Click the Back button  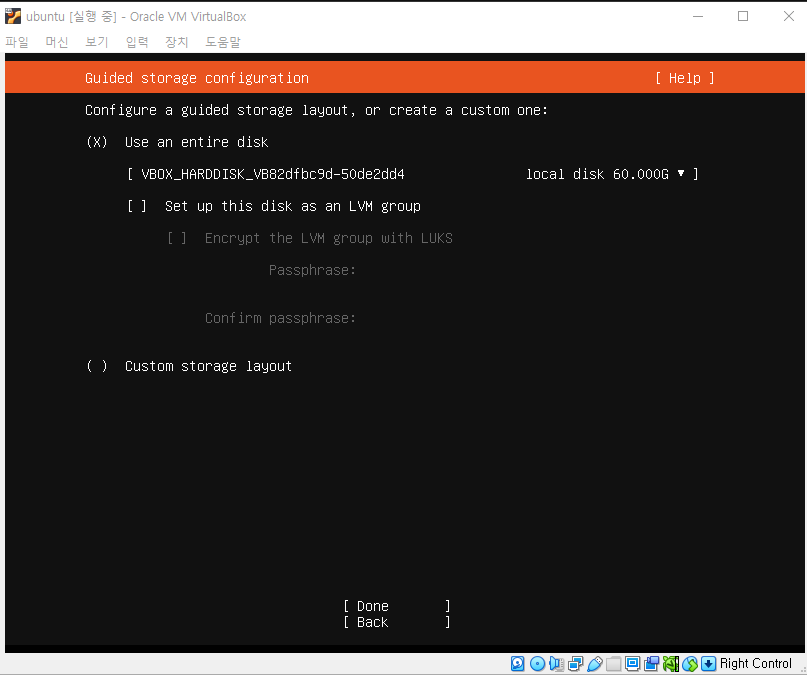tap(397, 622)
